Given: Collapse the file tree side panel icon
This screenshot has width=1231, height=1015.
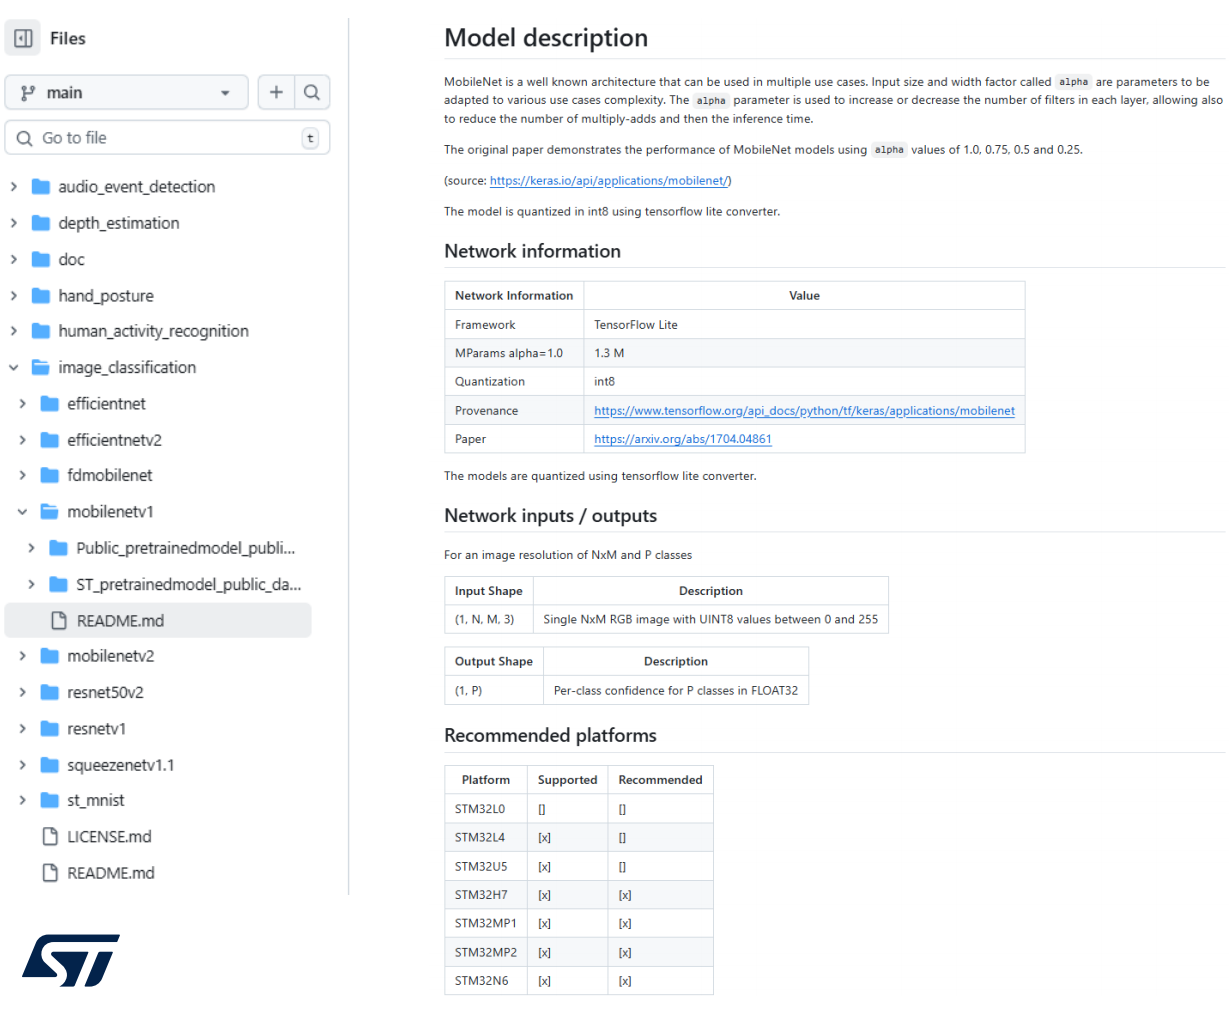Looking at the screenshot, I should tap(23, 38).
